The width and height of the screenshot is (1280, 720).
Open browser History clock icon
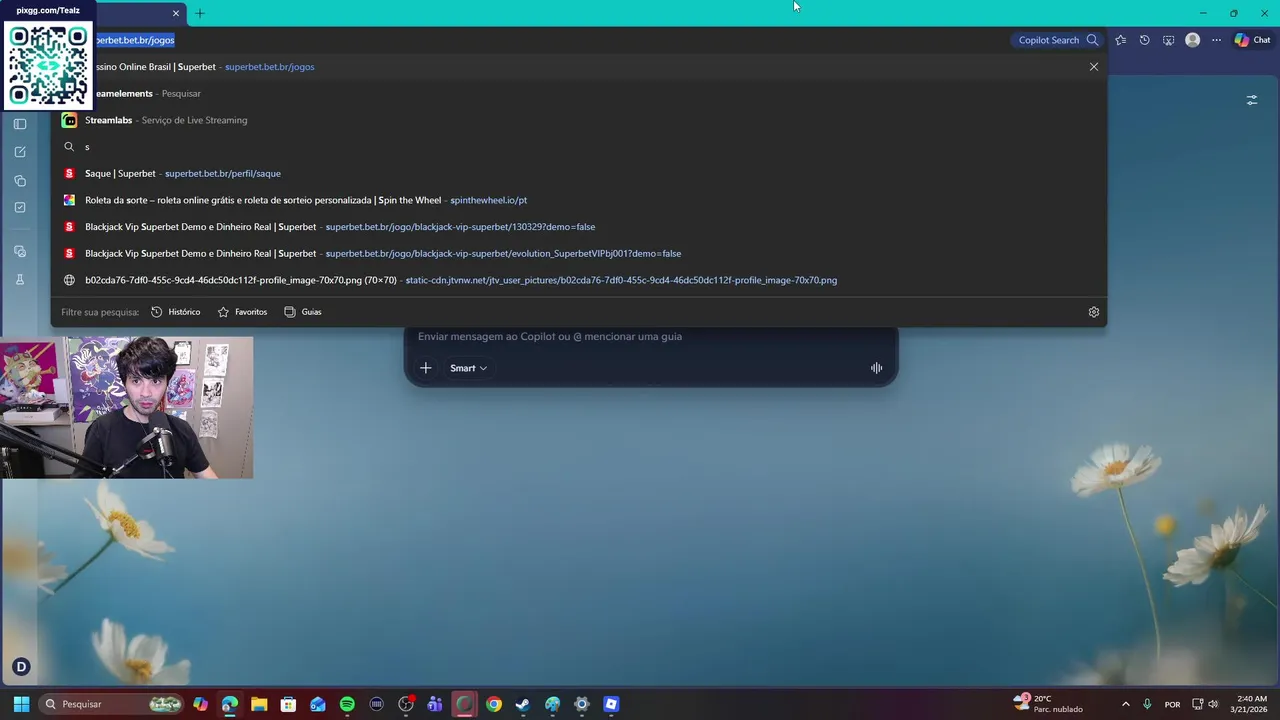(x=1144, y=40)
